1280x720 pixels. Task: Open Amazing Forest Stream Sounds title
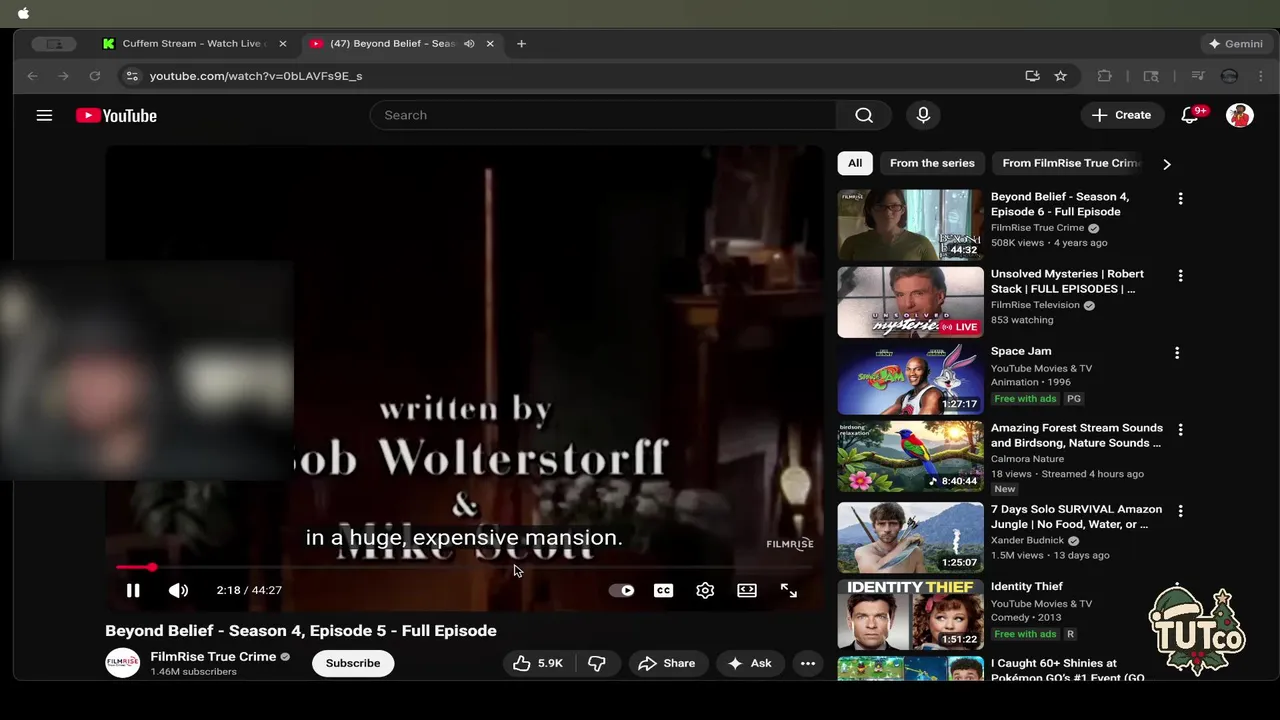click(x=1076, y=435)
